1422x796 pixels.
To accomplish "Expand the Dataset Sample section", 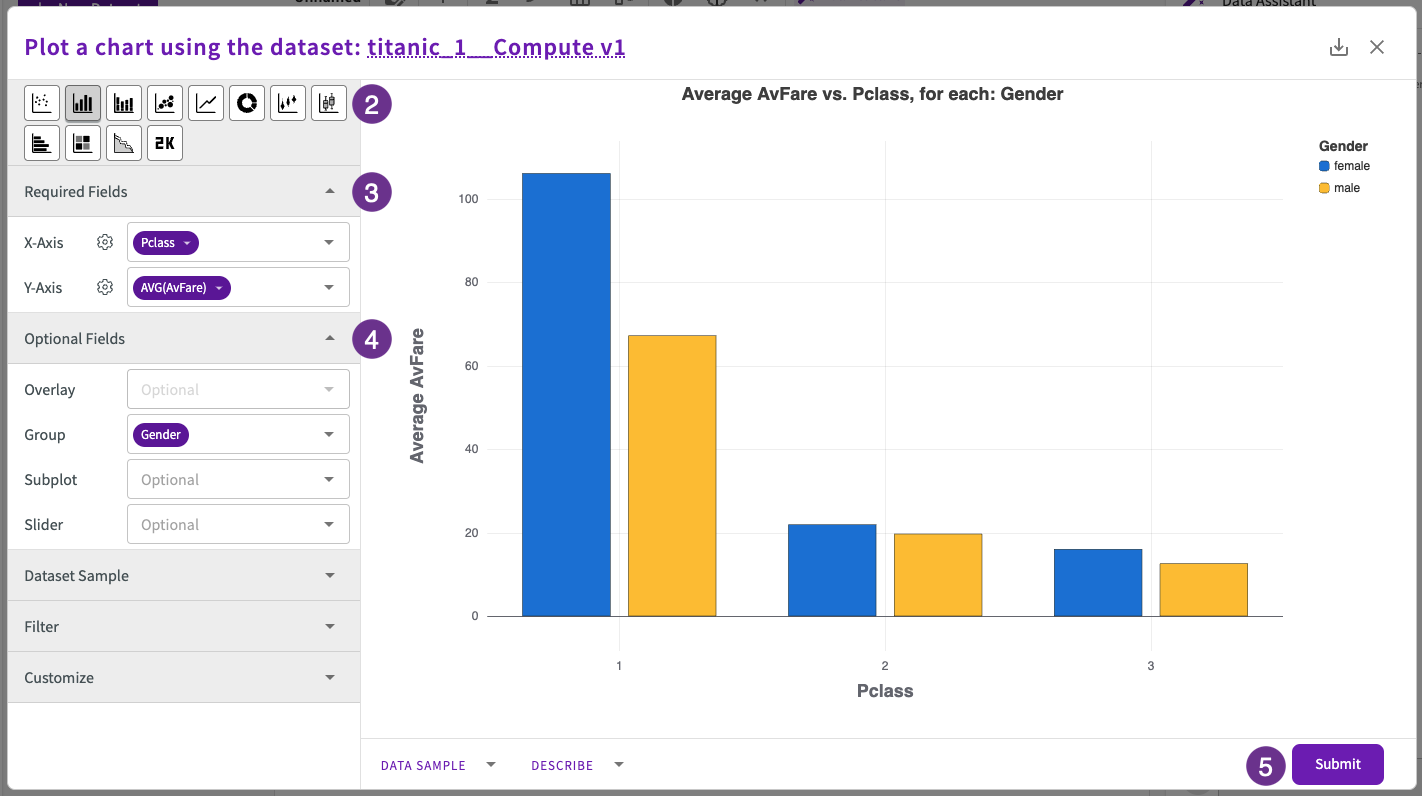I will point(184,575).
